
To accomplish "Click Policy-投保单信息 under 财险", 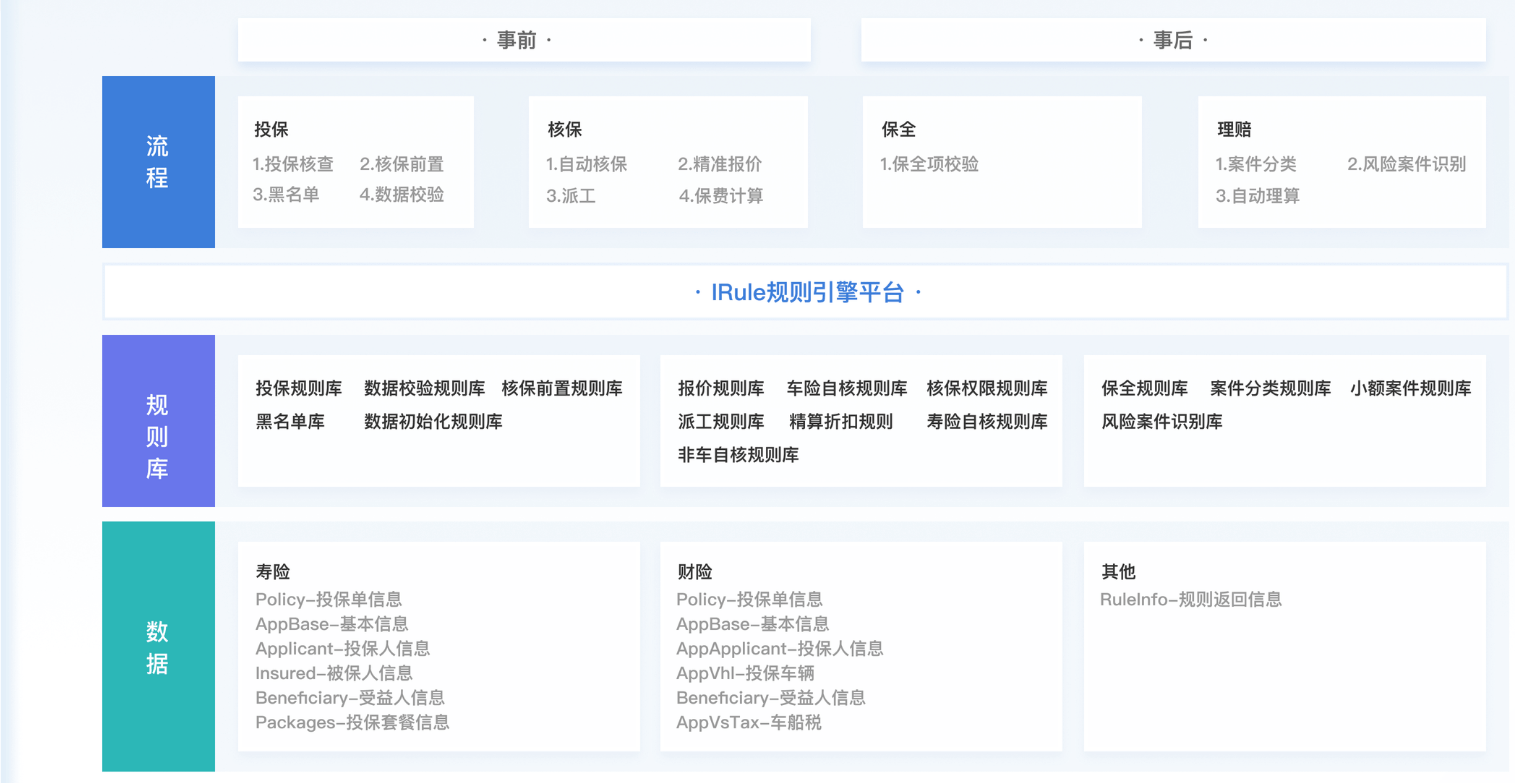I will pos(749,598).
